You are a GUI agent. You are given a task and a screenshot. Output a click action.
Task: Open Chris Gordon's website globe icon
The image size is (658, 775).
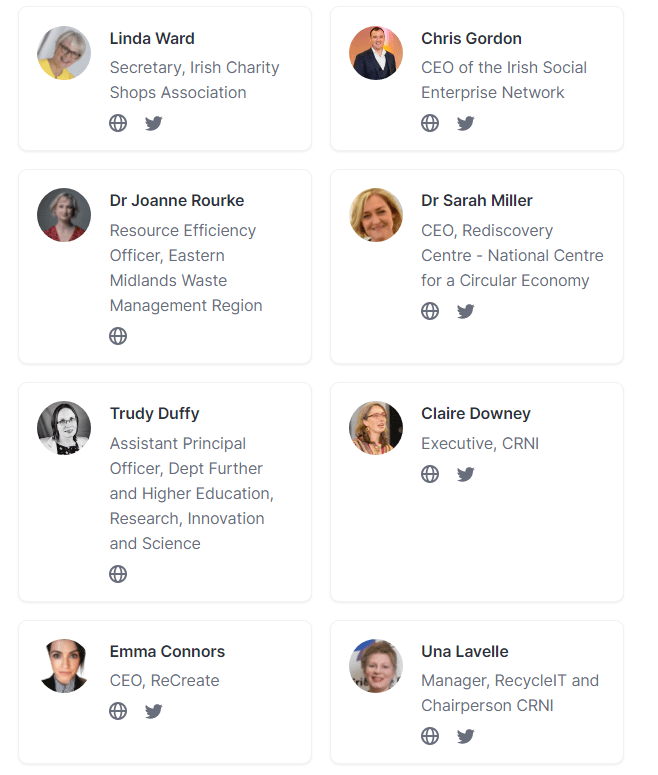(x=430, y=123)
